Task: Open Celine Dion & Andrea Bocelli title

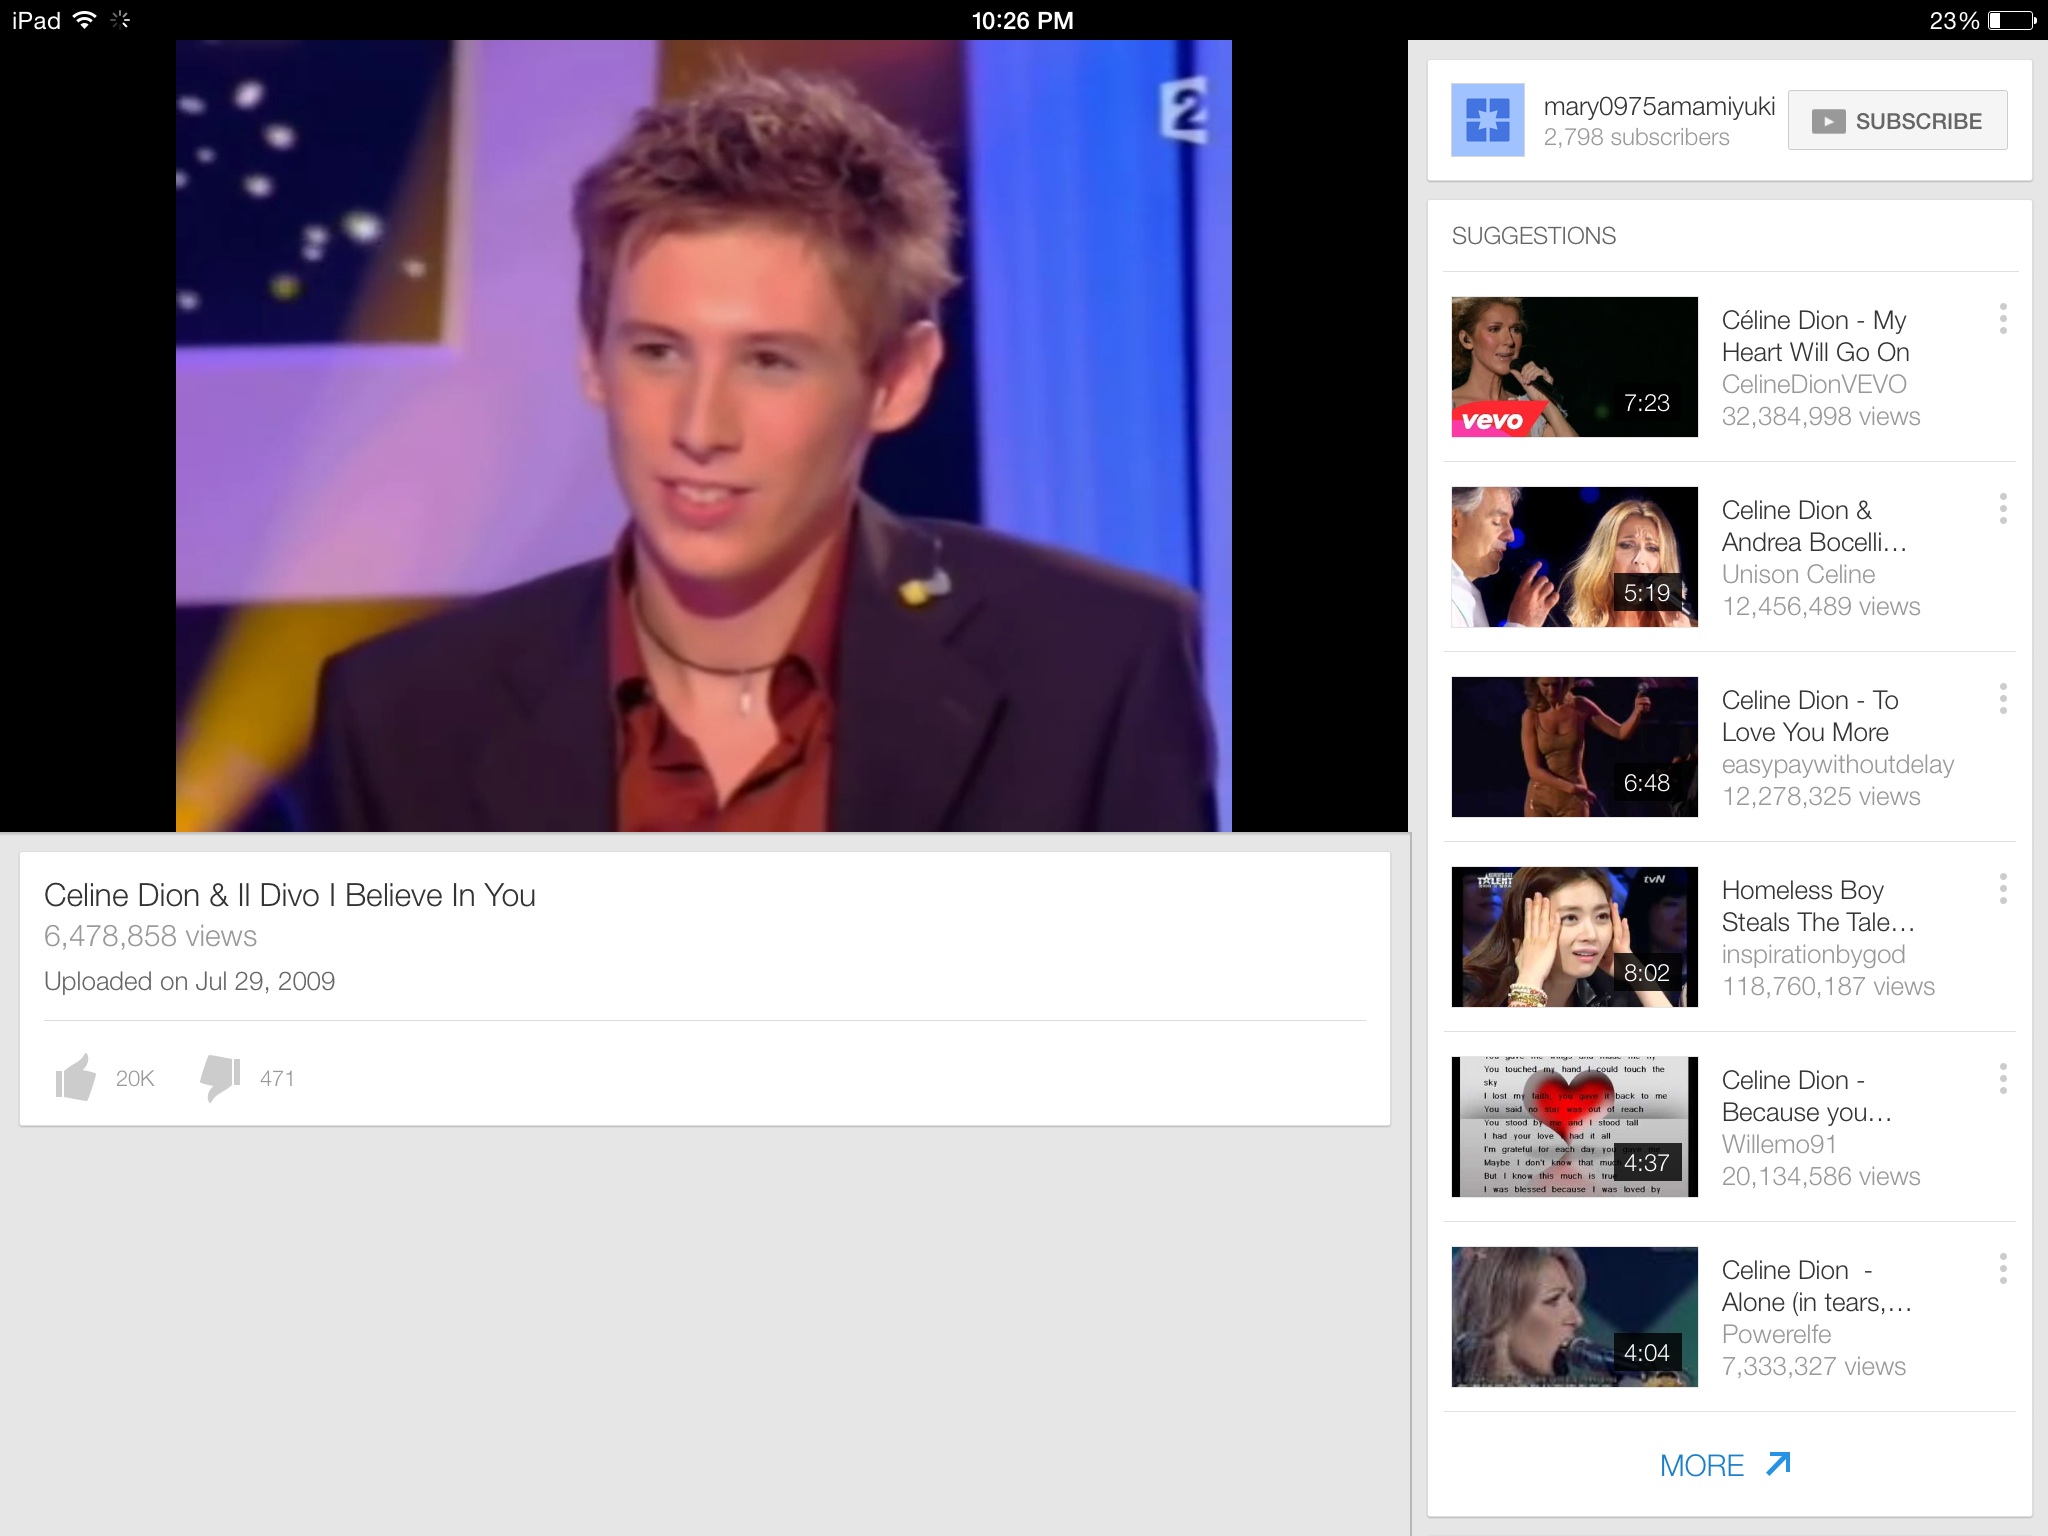Action: tap(1814, 526)
